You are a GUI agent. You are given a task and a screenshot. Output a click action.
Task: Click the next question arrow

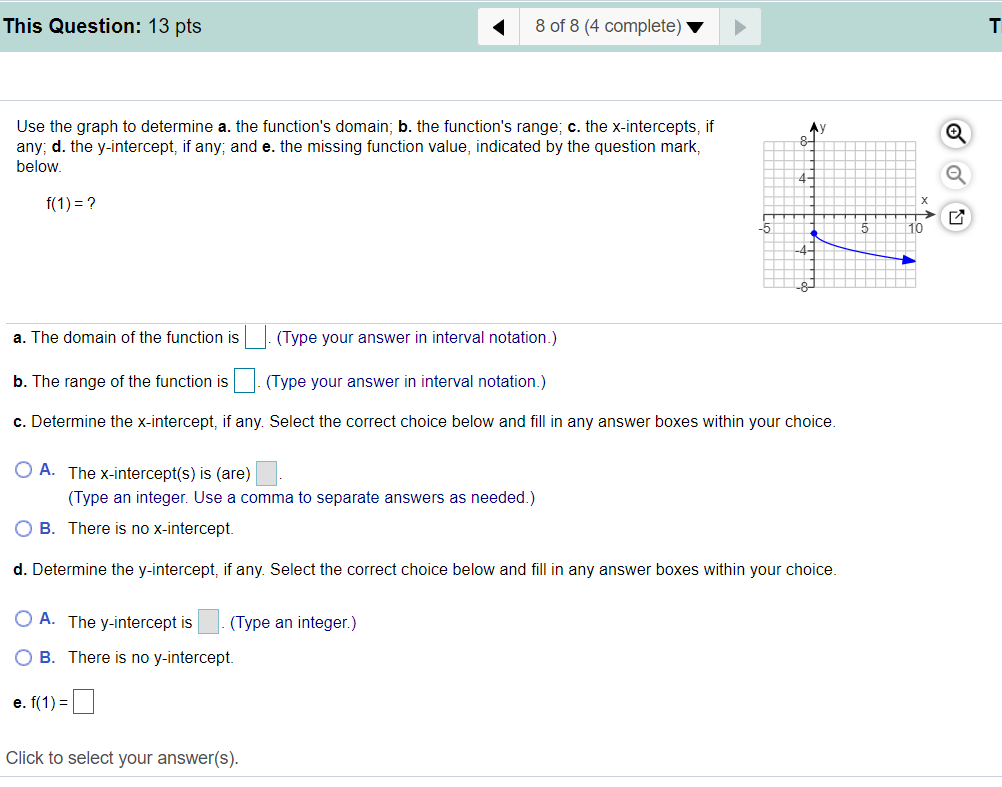740,26
